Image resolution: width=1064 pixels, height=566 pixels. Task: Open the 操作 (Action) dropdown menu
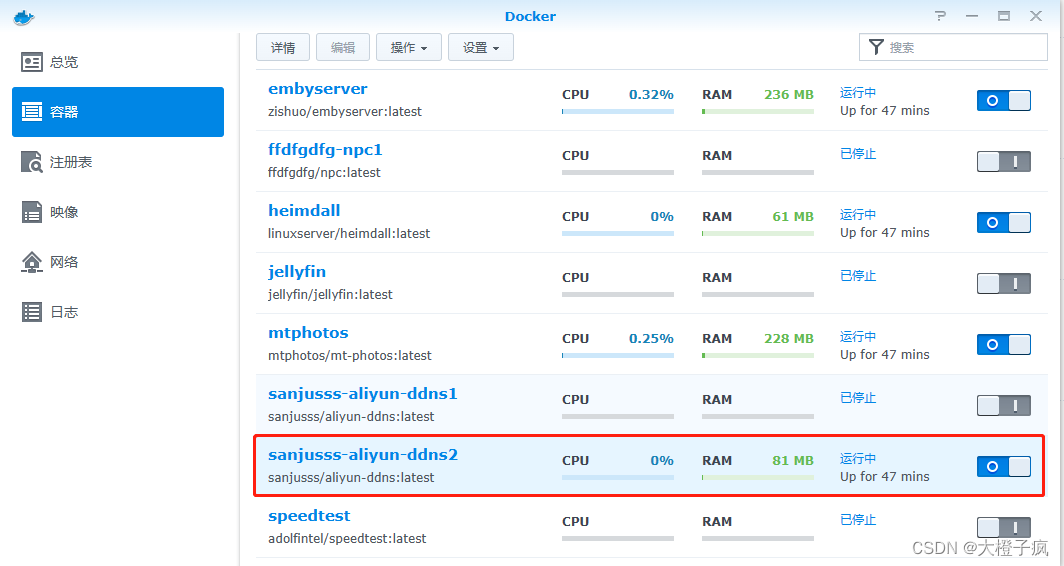[408, 47]
